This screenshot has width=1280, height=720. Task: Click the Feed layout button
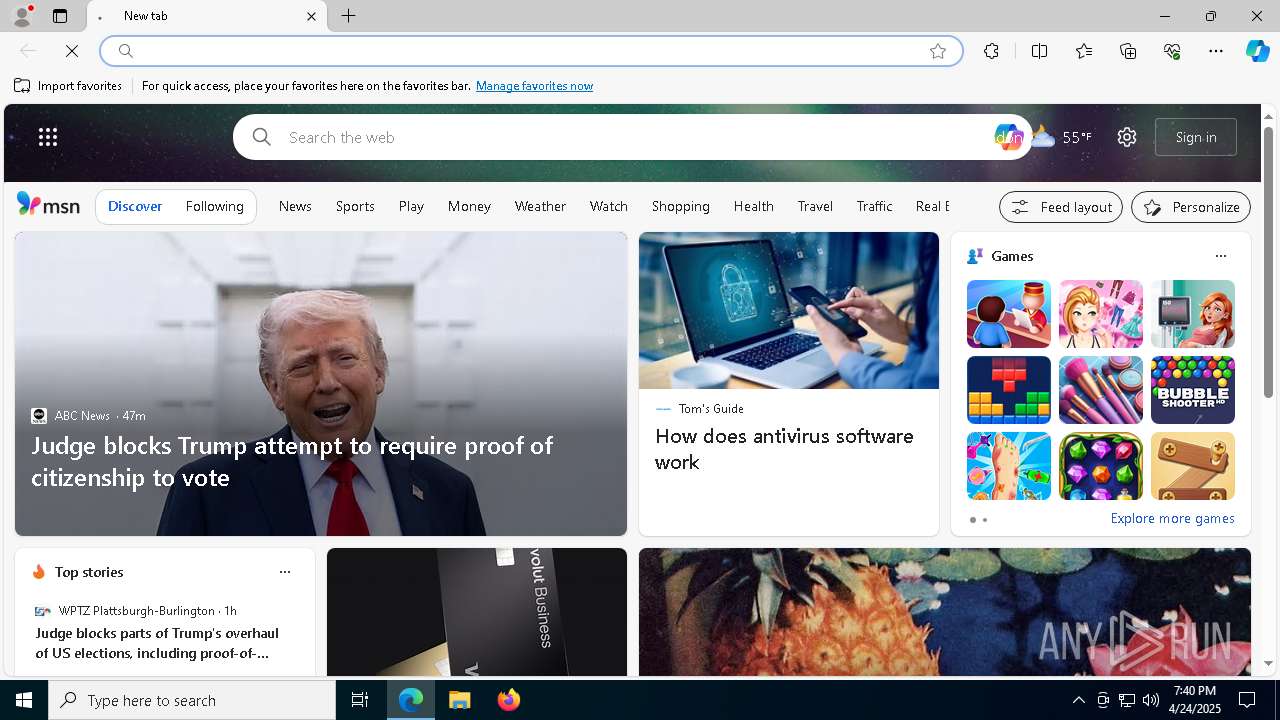pyautogui.click(x=1061, y=207)
